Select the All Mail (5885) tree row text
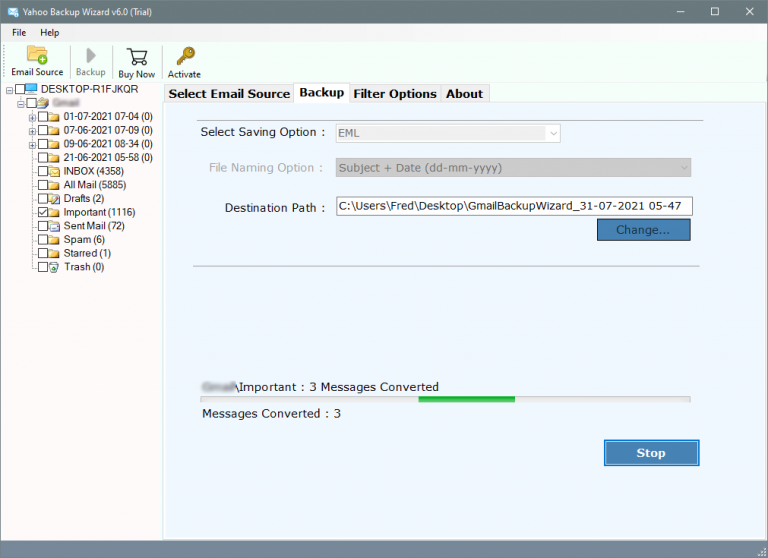768x558 pixels. (95, 185)
